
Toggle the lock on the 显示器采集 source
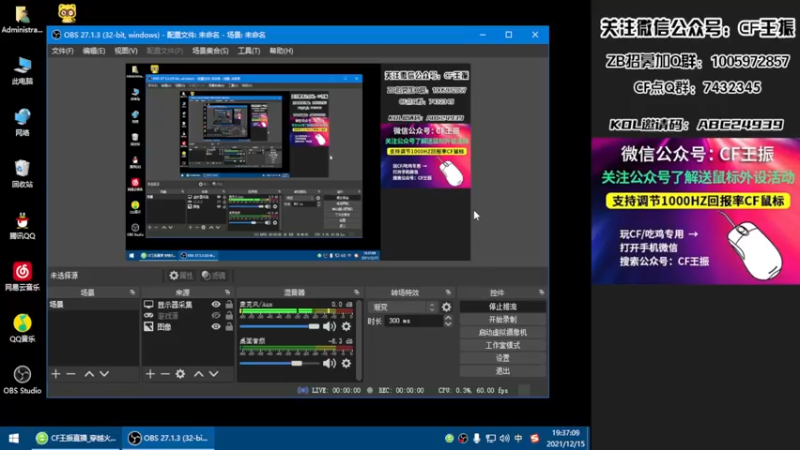click(229, 304)
